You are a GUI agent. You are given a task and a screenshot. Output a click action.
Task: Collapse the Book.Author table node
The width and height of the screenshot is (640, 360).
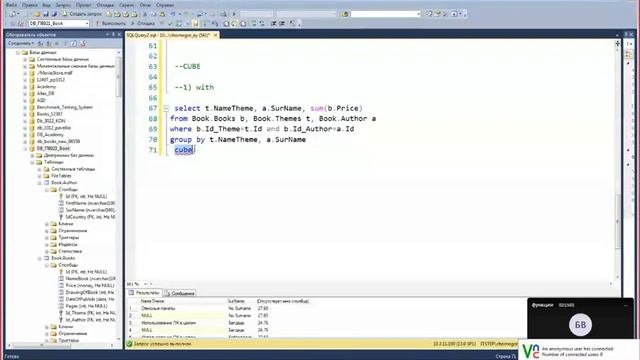click(40, 183)
